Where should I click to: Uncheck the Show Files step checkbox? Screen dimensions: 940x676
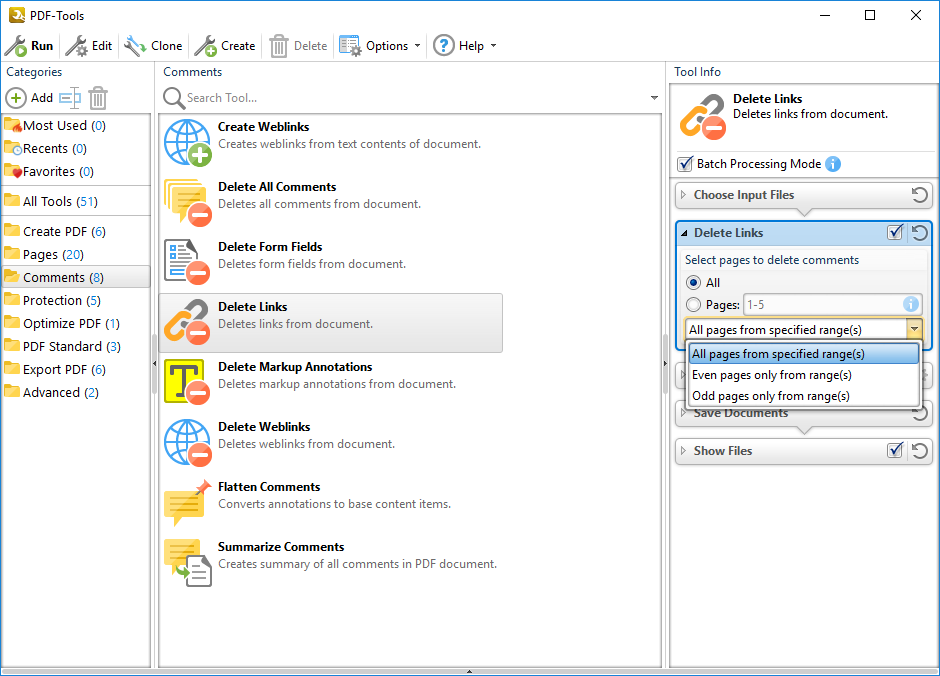click(895, 451)
